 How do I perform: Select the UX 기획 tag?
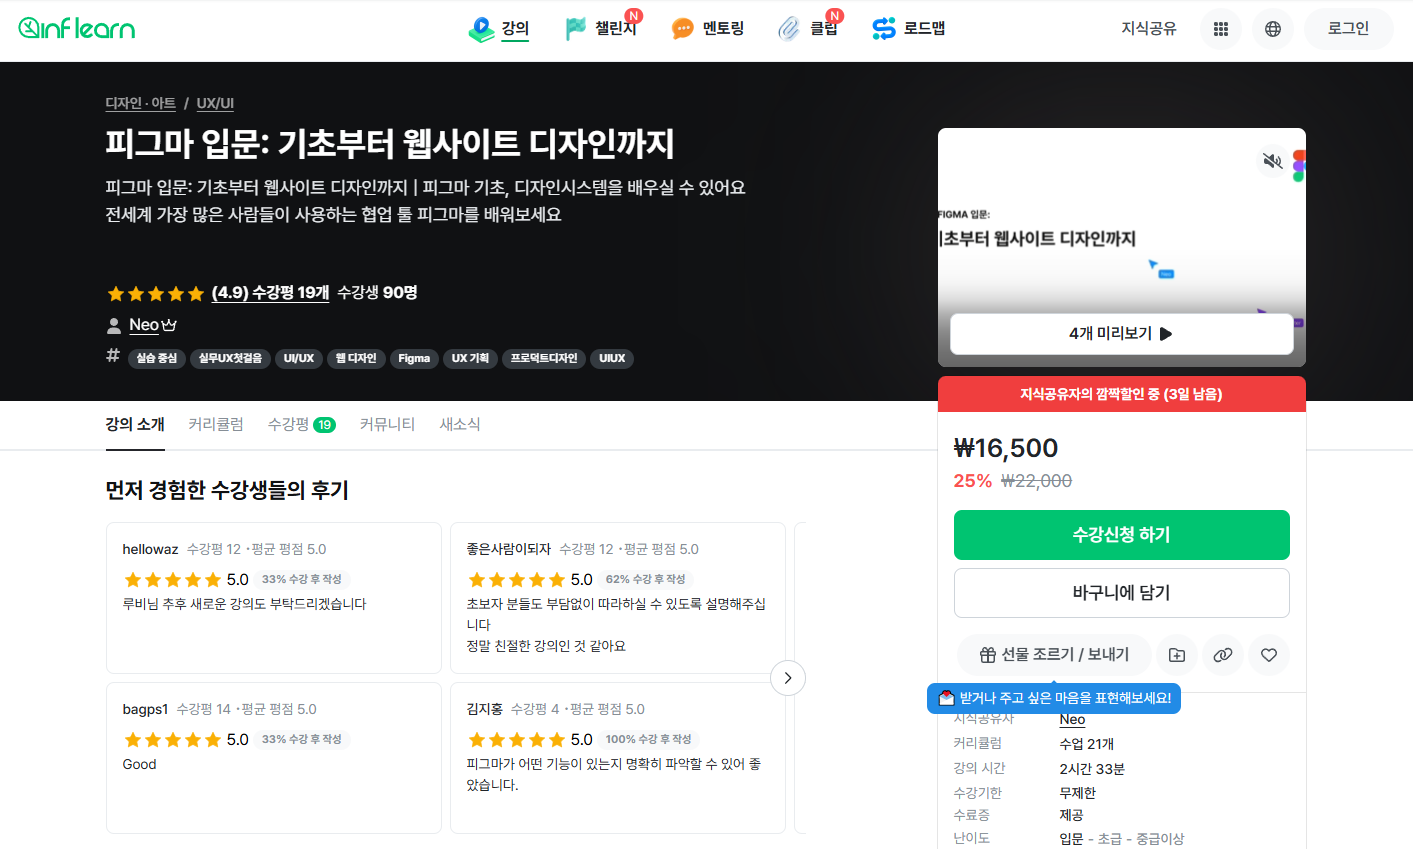tap(470, 358)
